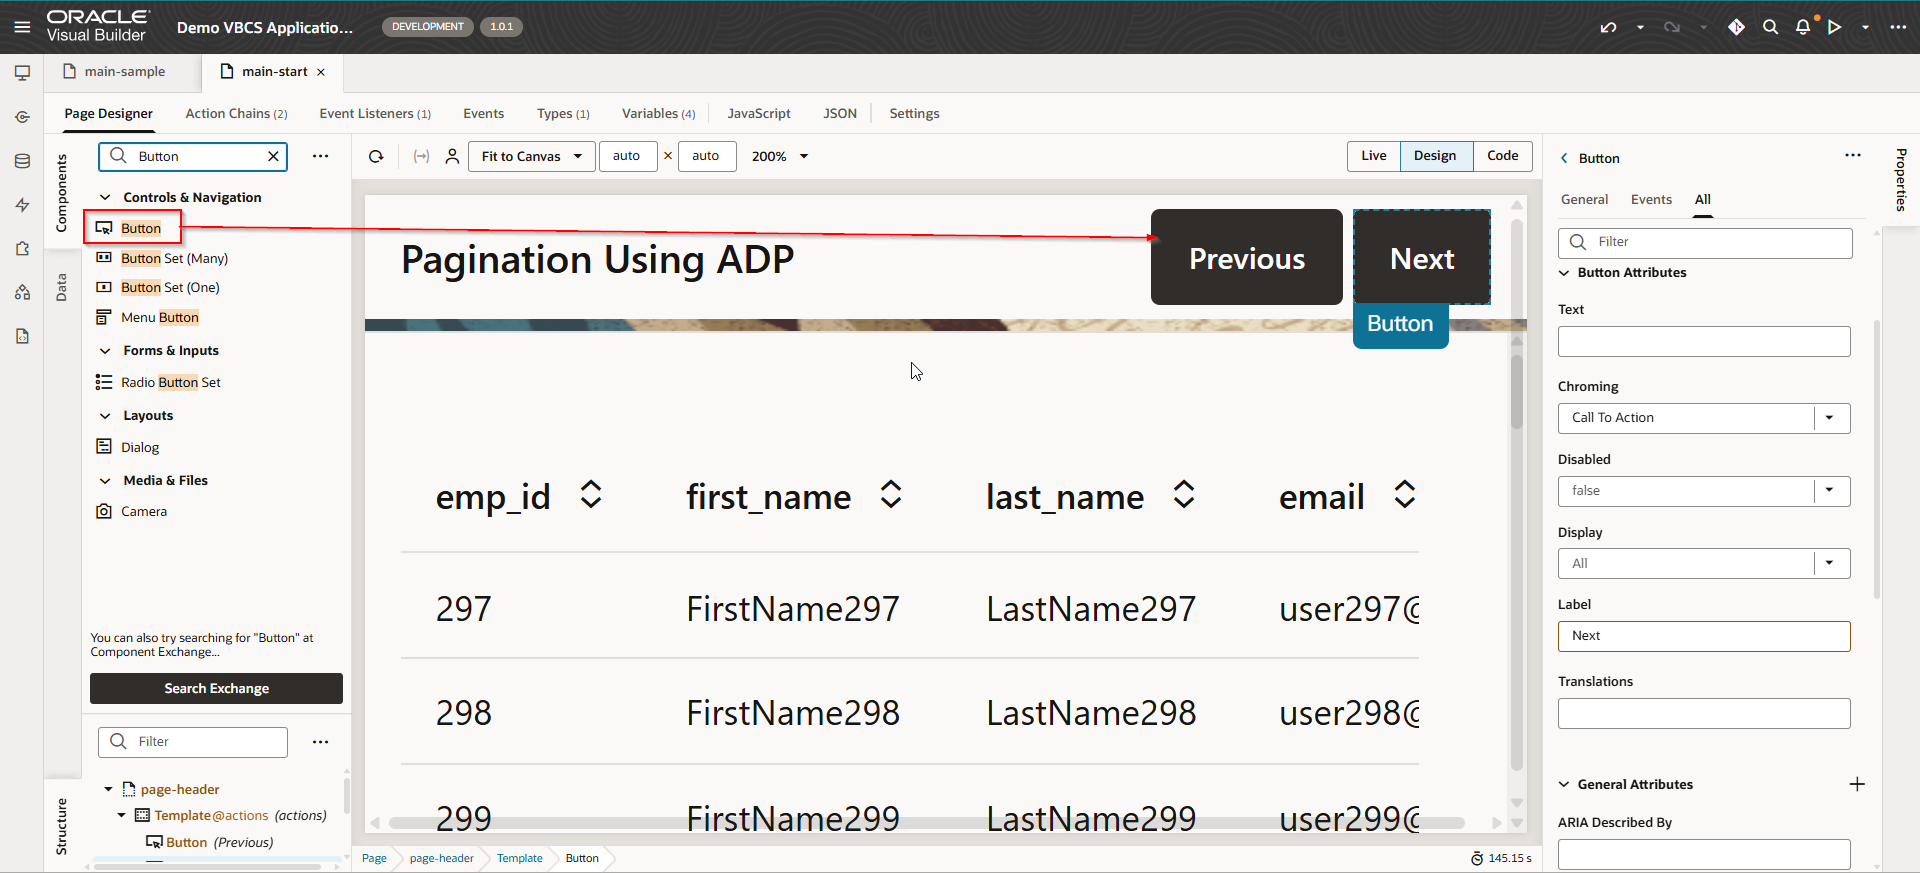Select the Design mode toggle
This screenshot has height=873, width=1920.
click(x=1435, y=156)
